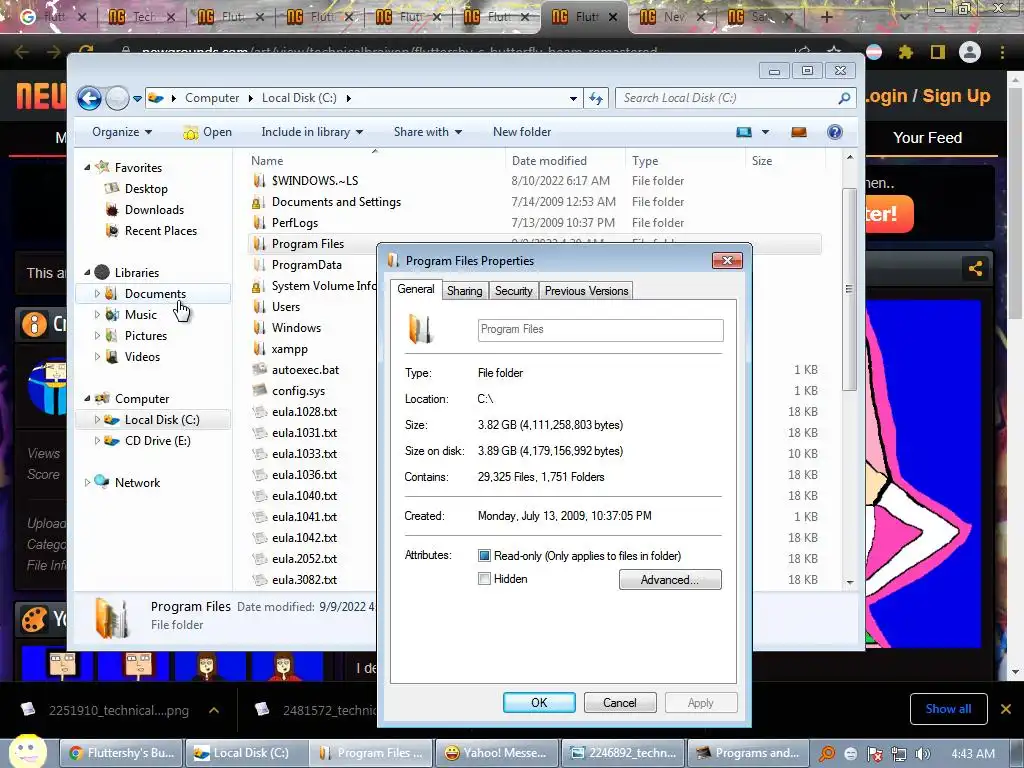Toggle the Read-only attribute checkbox
Screen dimensions: 1024x768
tap(484, 556)
